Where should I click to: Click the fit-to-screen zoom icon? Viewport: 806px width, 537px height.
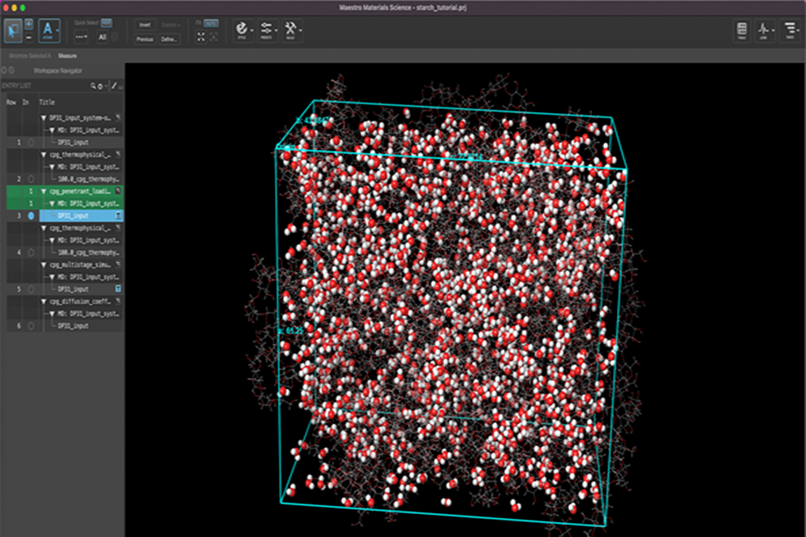(202, 37)
